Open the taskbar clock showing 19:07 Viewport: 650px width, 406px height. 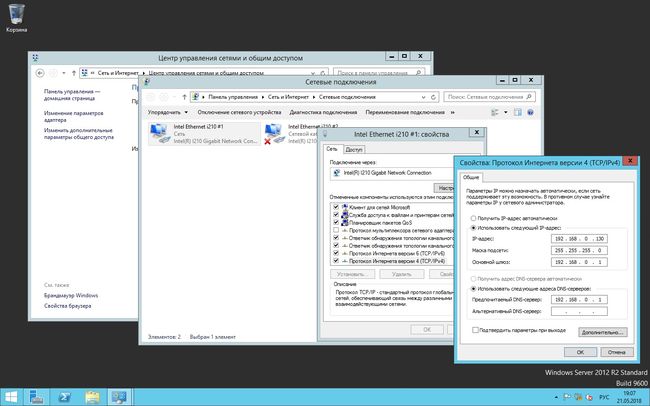click(x=629, y=397)
